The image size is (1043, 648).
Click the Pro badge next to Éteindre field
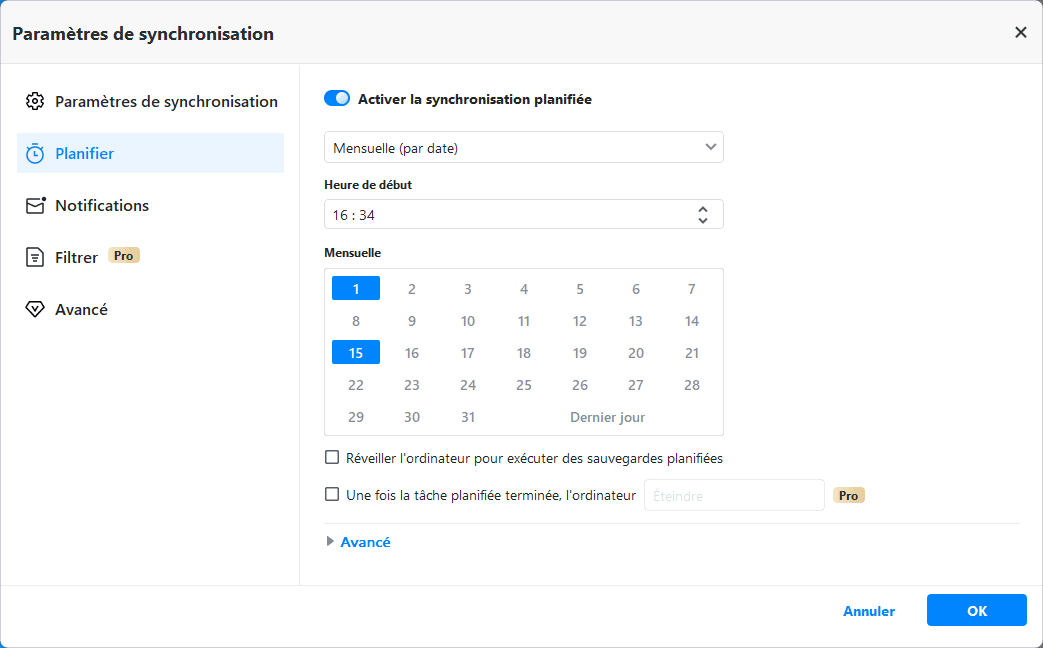[x=848, y=495]
